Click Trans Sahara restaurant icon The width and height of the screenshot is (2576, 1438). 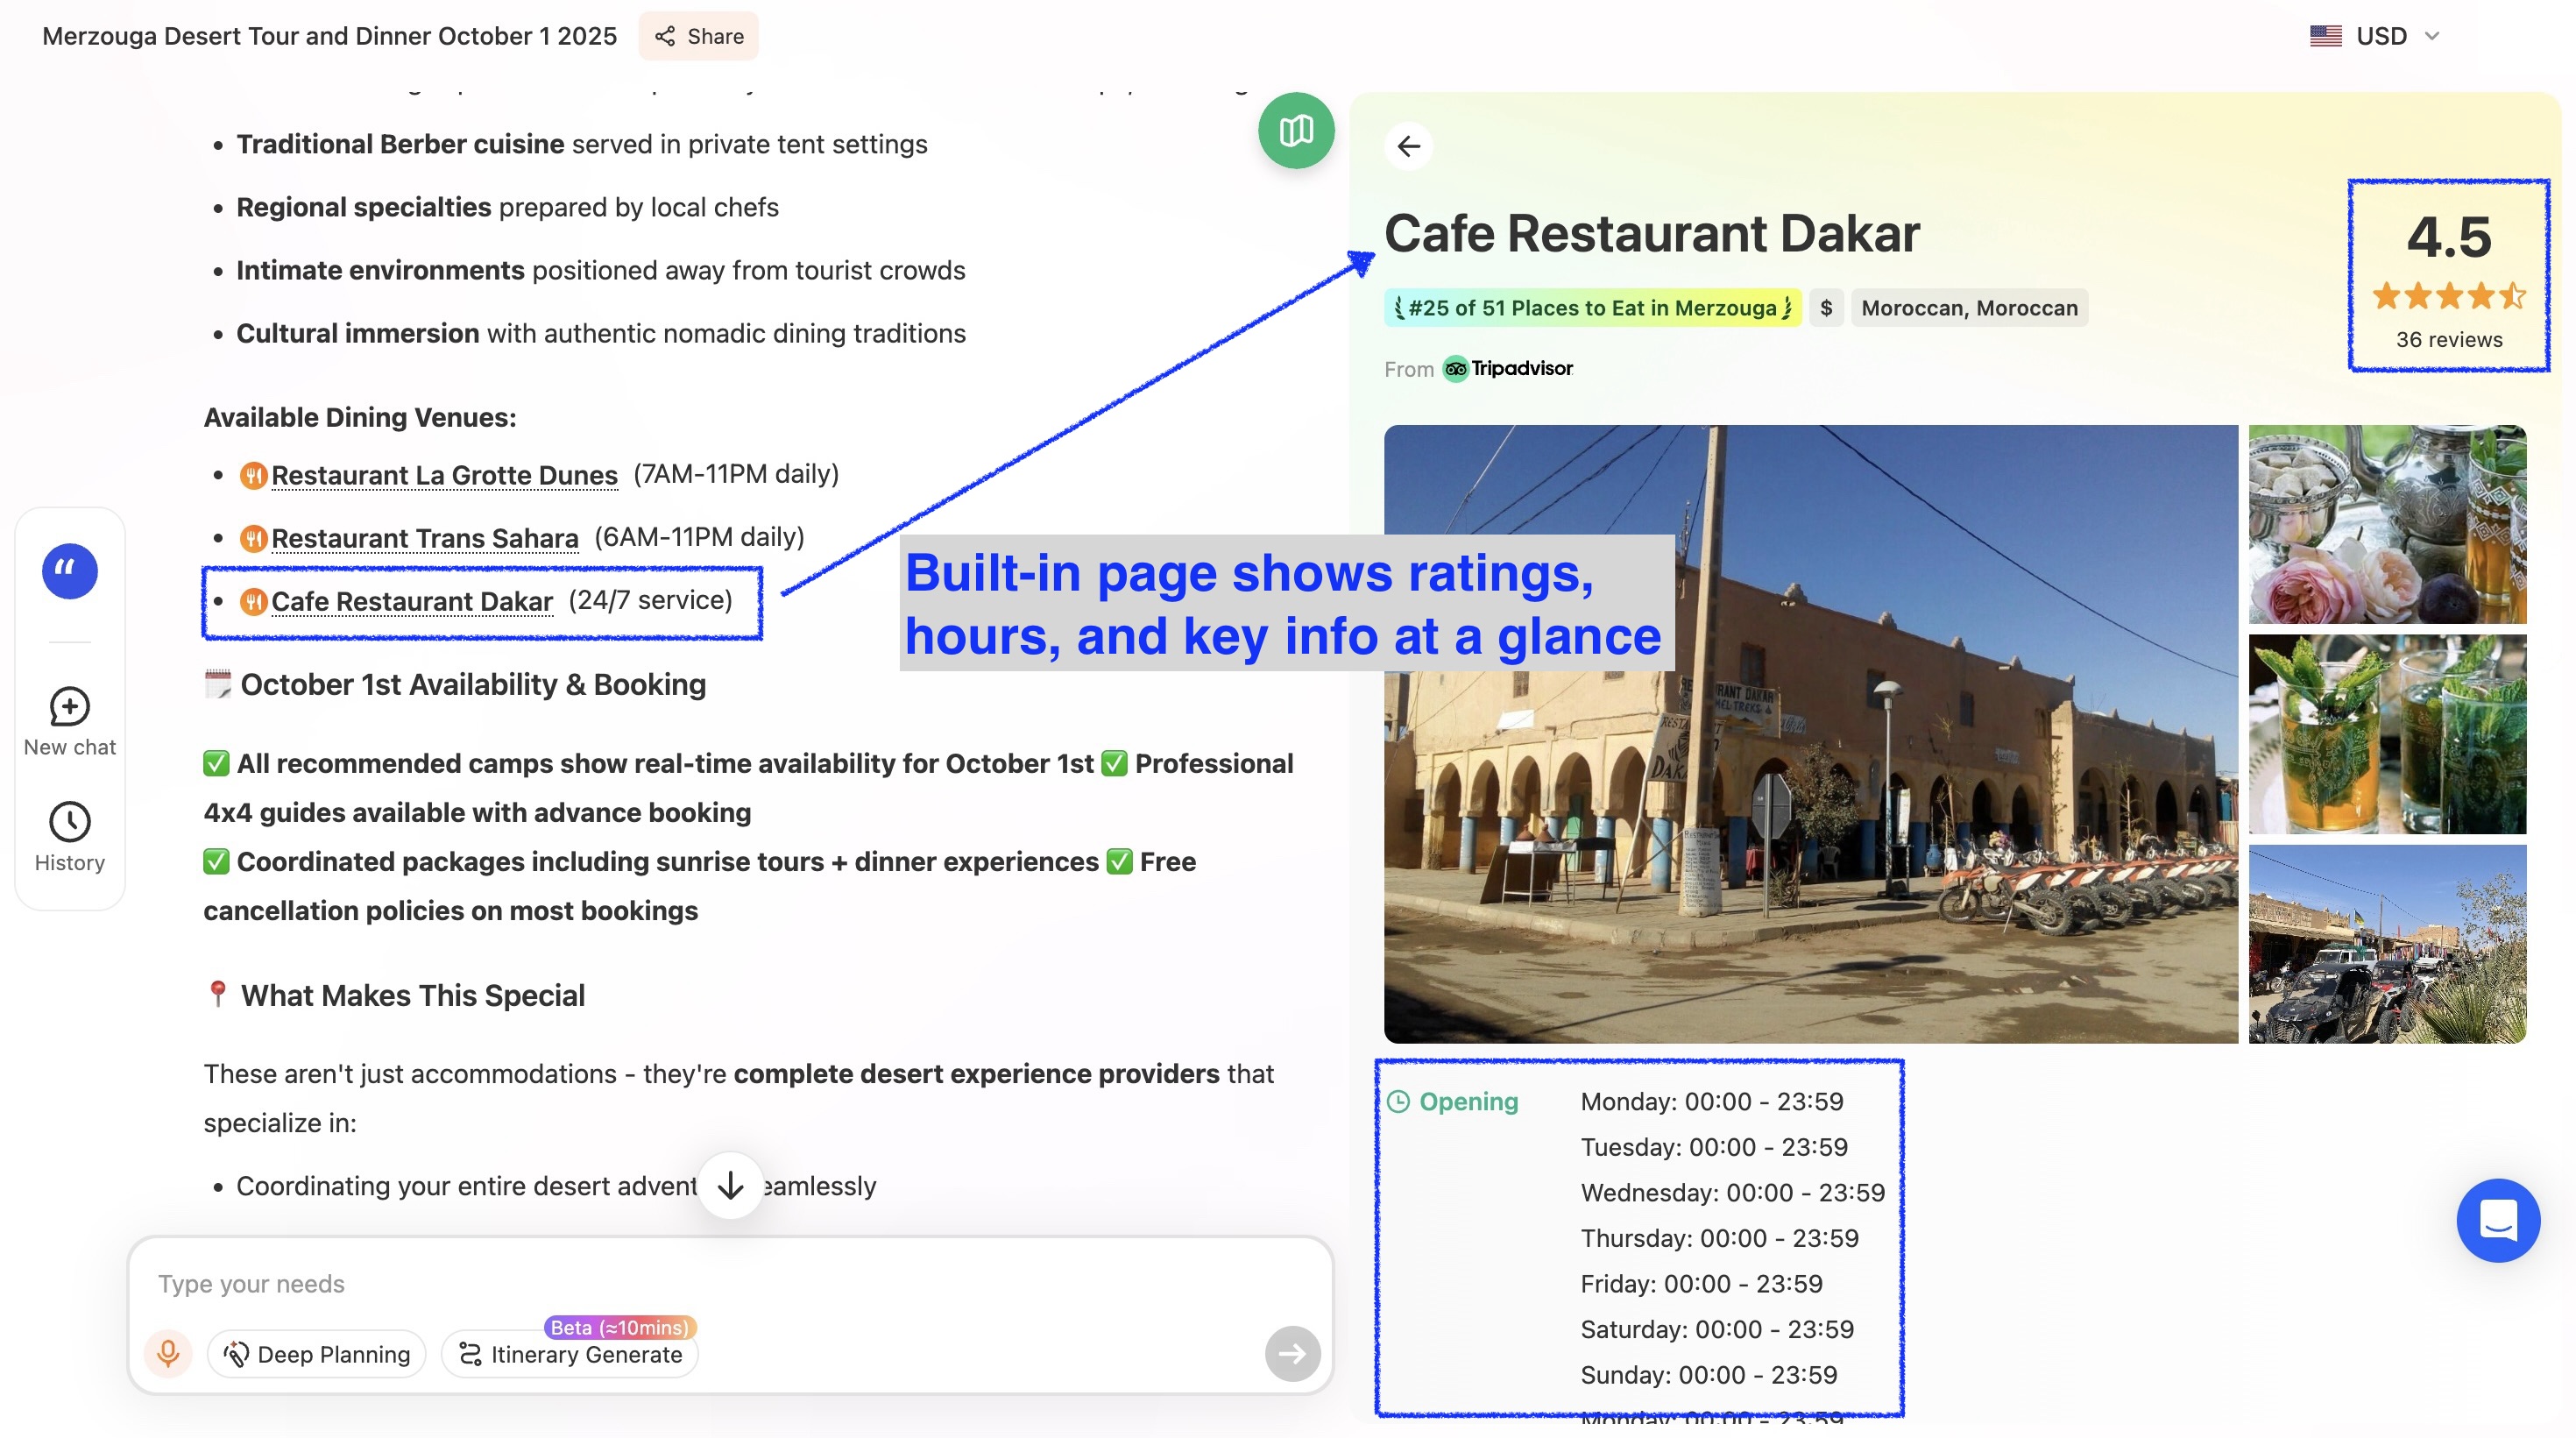point(253,539)
